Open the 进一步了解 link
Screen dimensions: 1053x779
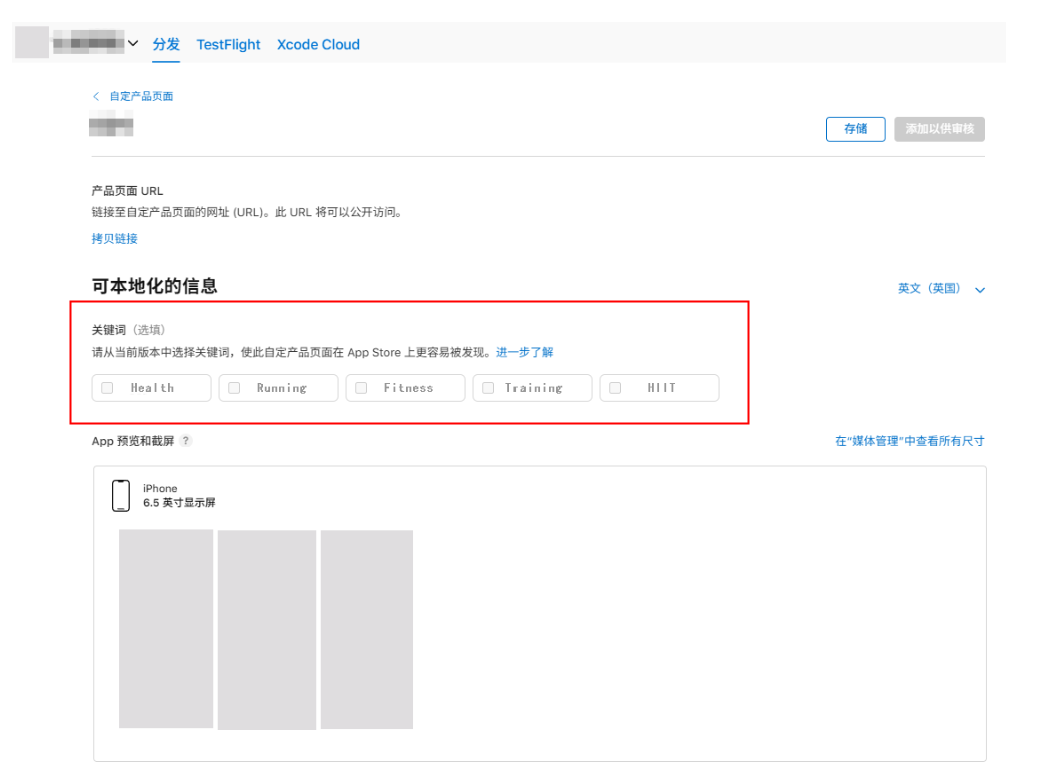pyautogui.click(x=524, y=352)
